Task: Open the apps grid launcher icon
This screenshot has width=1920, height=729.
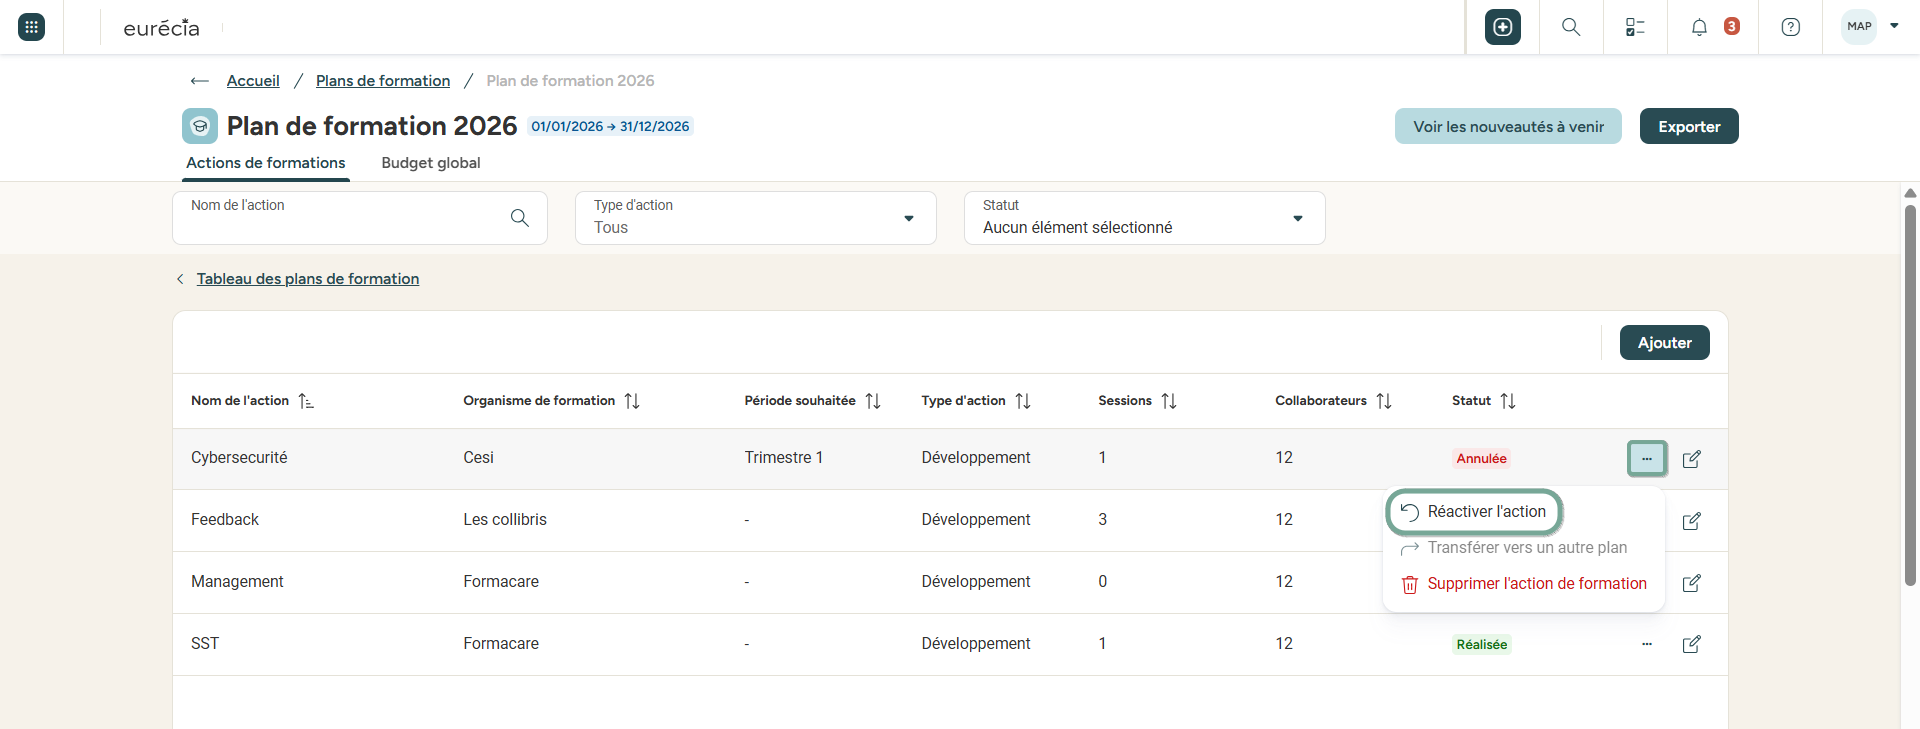Action: [31, 27]
